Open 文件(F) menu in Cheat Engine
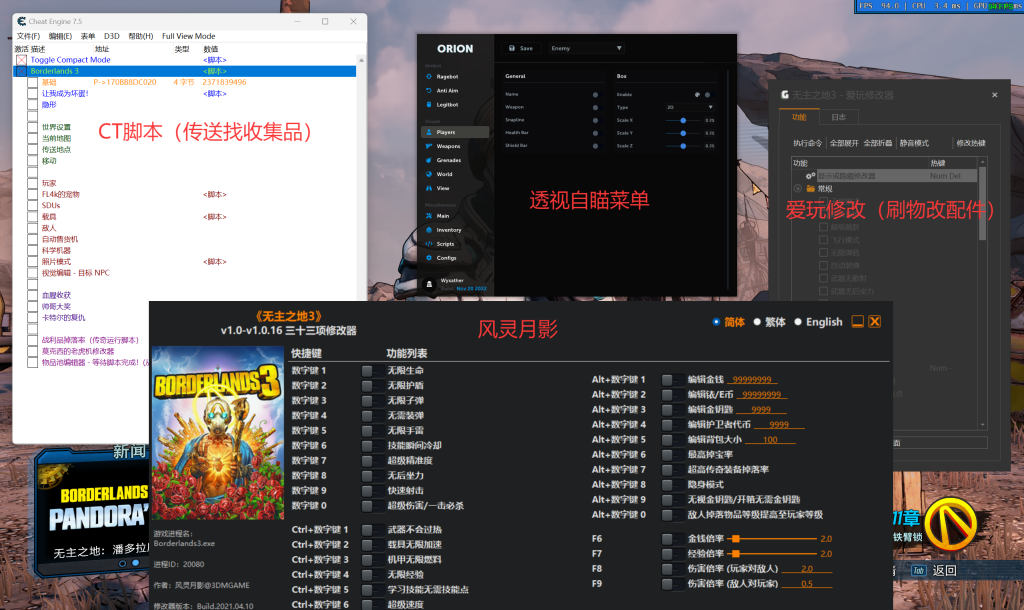This screenshot has height=610, width=1024. [x=28, y=36]
